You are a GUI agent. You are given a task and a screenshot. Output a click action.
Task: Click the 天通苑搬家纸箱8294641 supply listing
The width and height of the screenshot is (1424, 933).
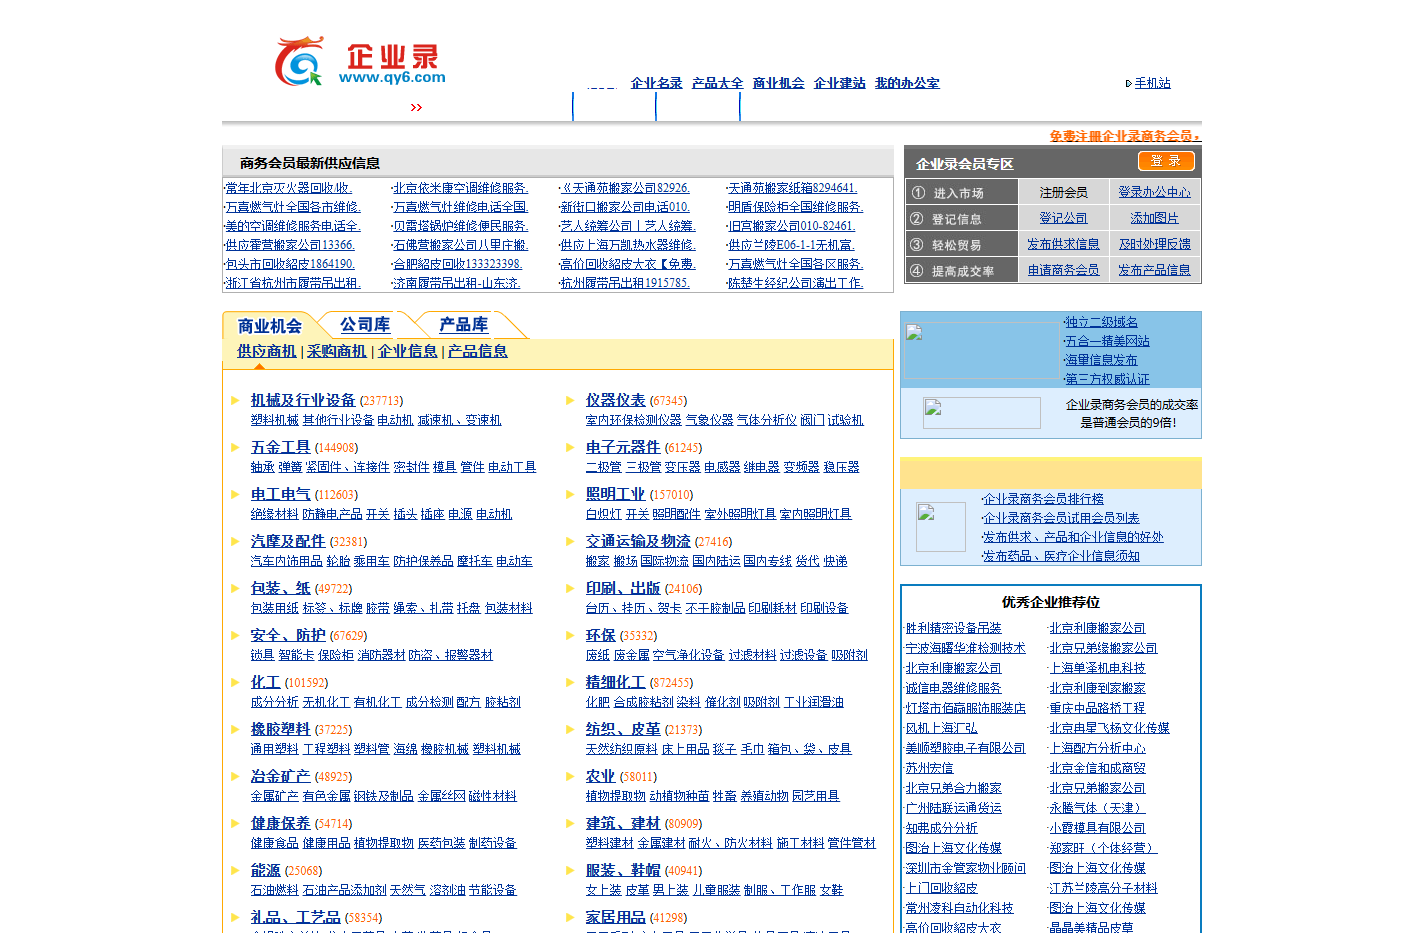[x=793, y=188]
